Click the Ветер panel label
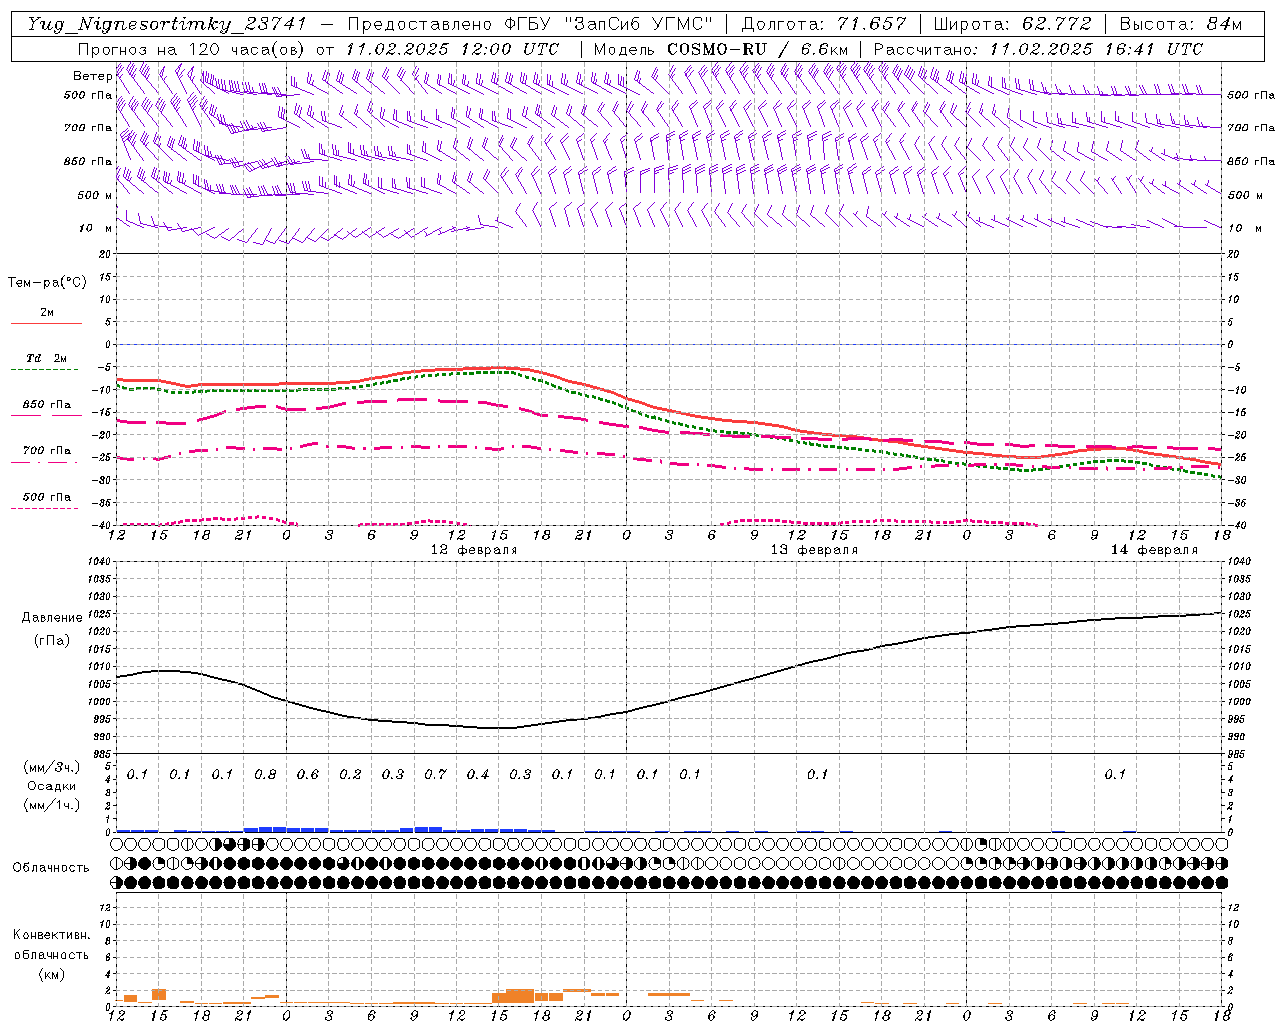Screen dimensions: 1280x1024 92,76
